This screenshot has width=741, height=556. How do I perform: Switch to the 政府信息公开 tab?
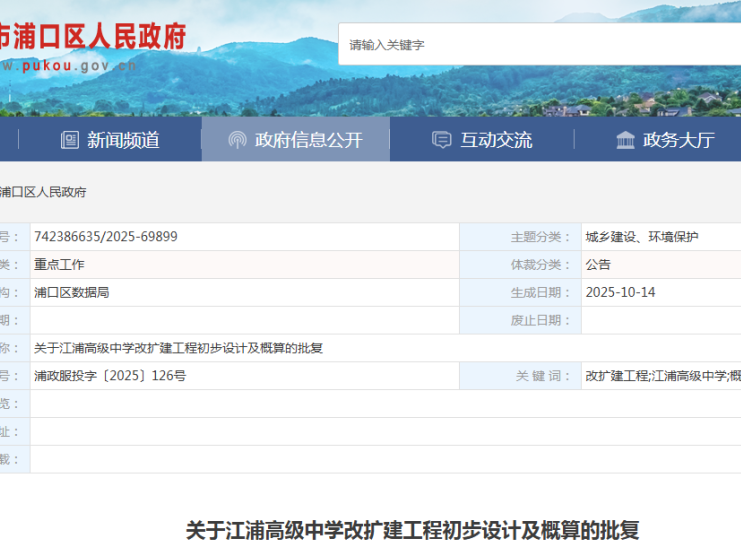(308, 140)
